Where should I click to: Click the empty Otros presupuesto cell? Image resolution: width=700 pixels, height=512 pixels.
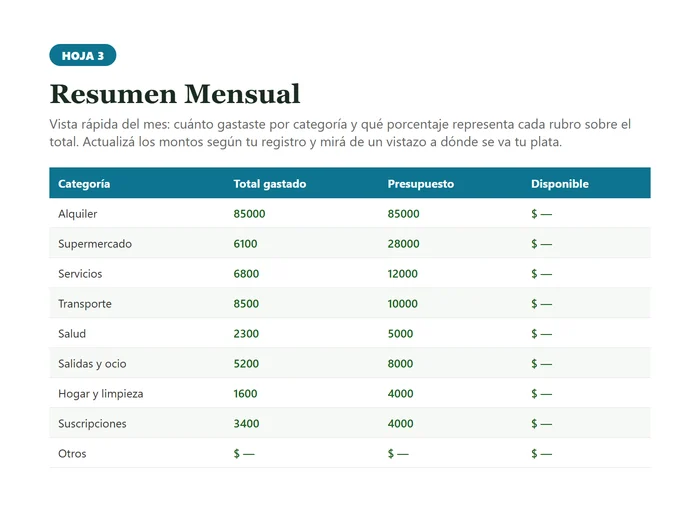click(x=398, y=454)
